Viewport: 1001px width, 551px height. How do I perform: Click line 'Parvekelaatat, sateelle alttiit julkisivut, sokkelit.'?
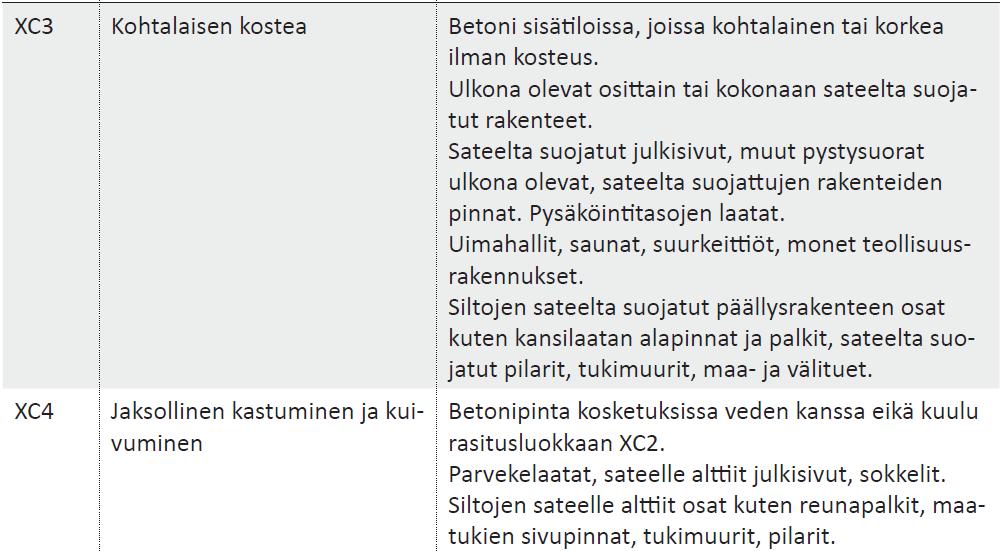click(x=697, y=475)
